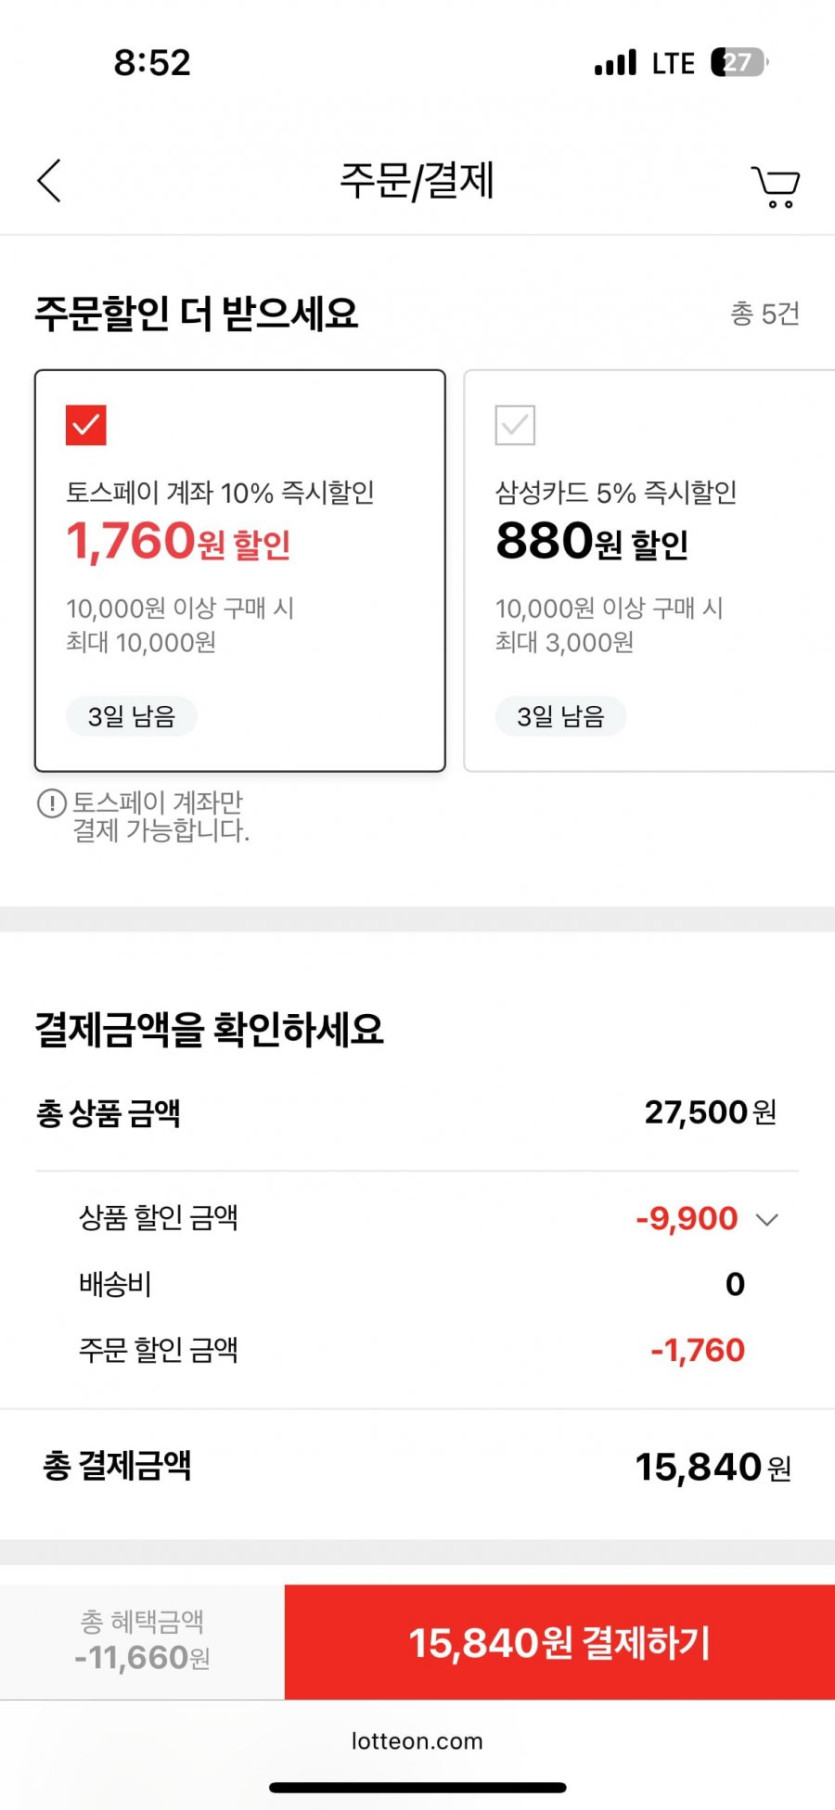835x1810 pixels.
Task: Tap the 3일 남음 badge on Samsung card
Action: (x=560, y=716)
